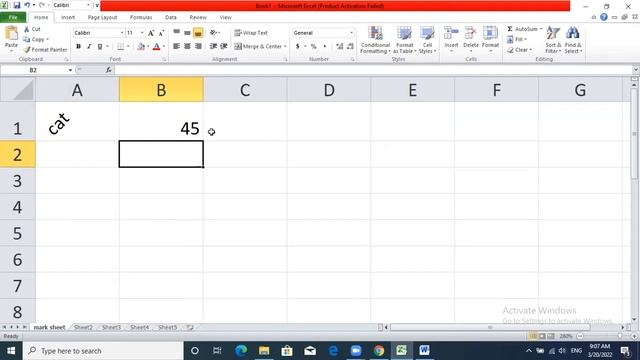Click the cell borders icon

coord(120,47)
